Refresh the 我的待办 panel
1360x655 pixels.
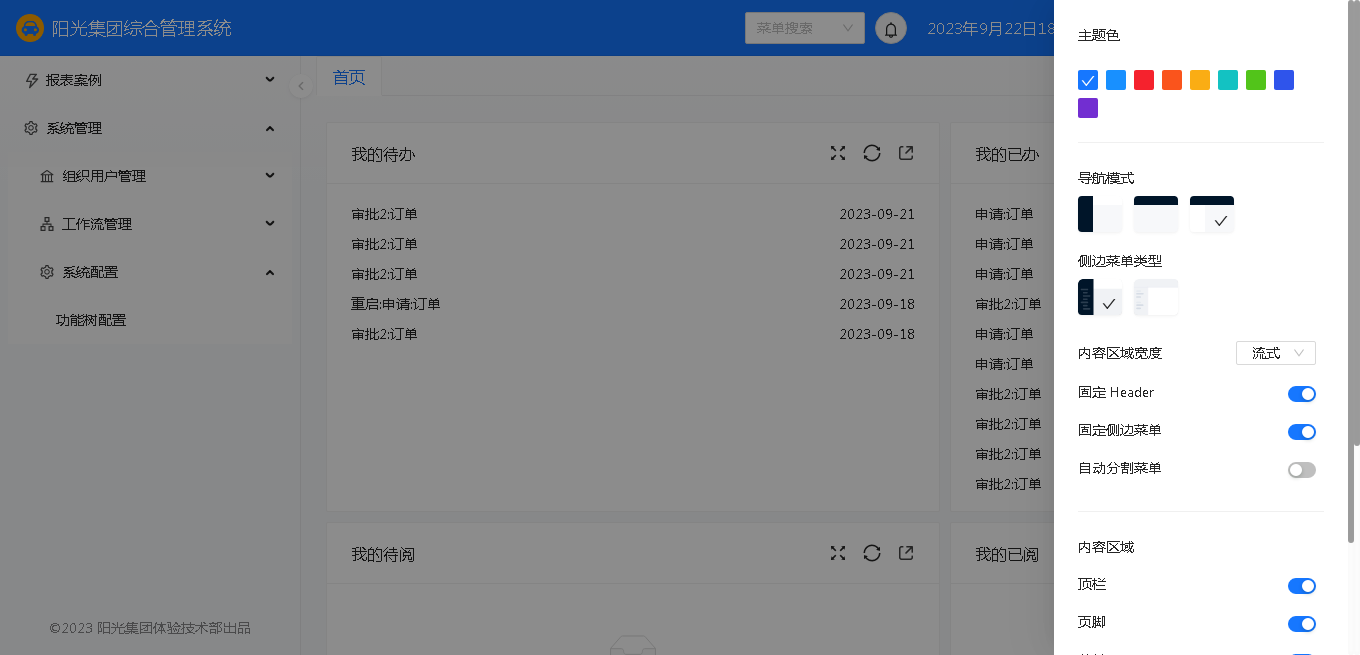tap(872, 153)
